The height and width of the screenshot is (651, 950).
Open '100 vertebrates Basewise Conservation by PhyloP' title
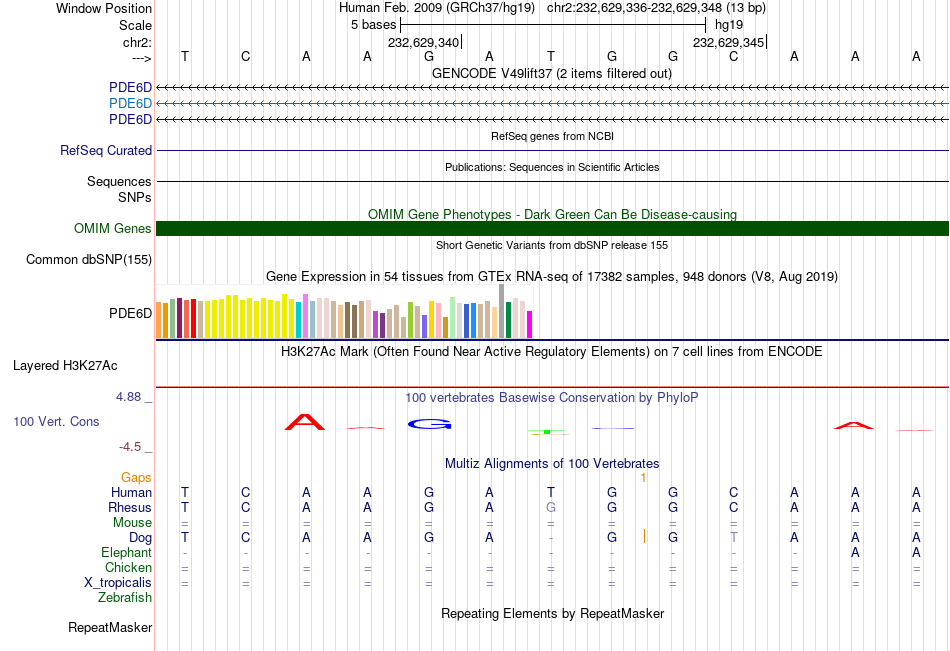click(x=552, y=398)
